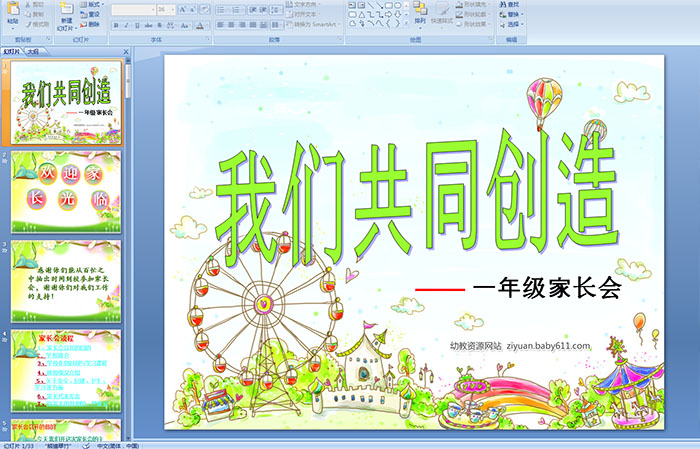
Task: Select the horizontal text box shape
Action: 352,5
